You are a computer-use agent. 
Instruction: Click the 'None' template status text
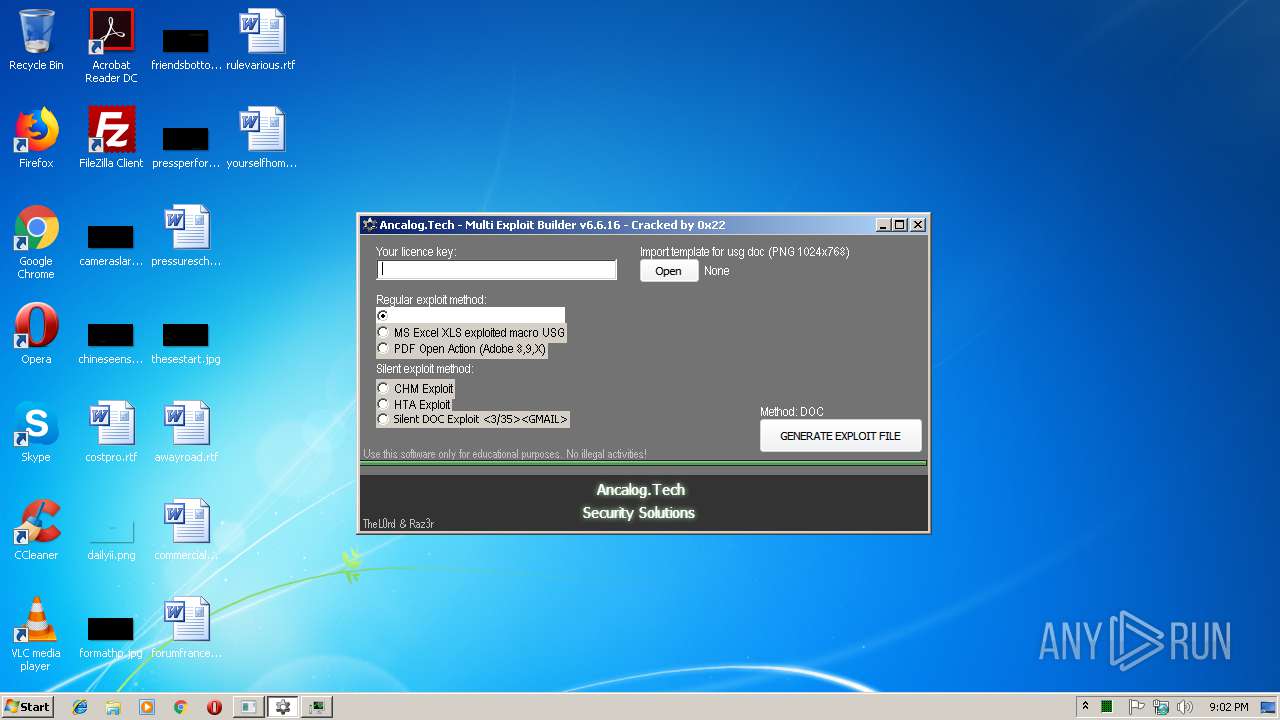click(x=717, y=271)
